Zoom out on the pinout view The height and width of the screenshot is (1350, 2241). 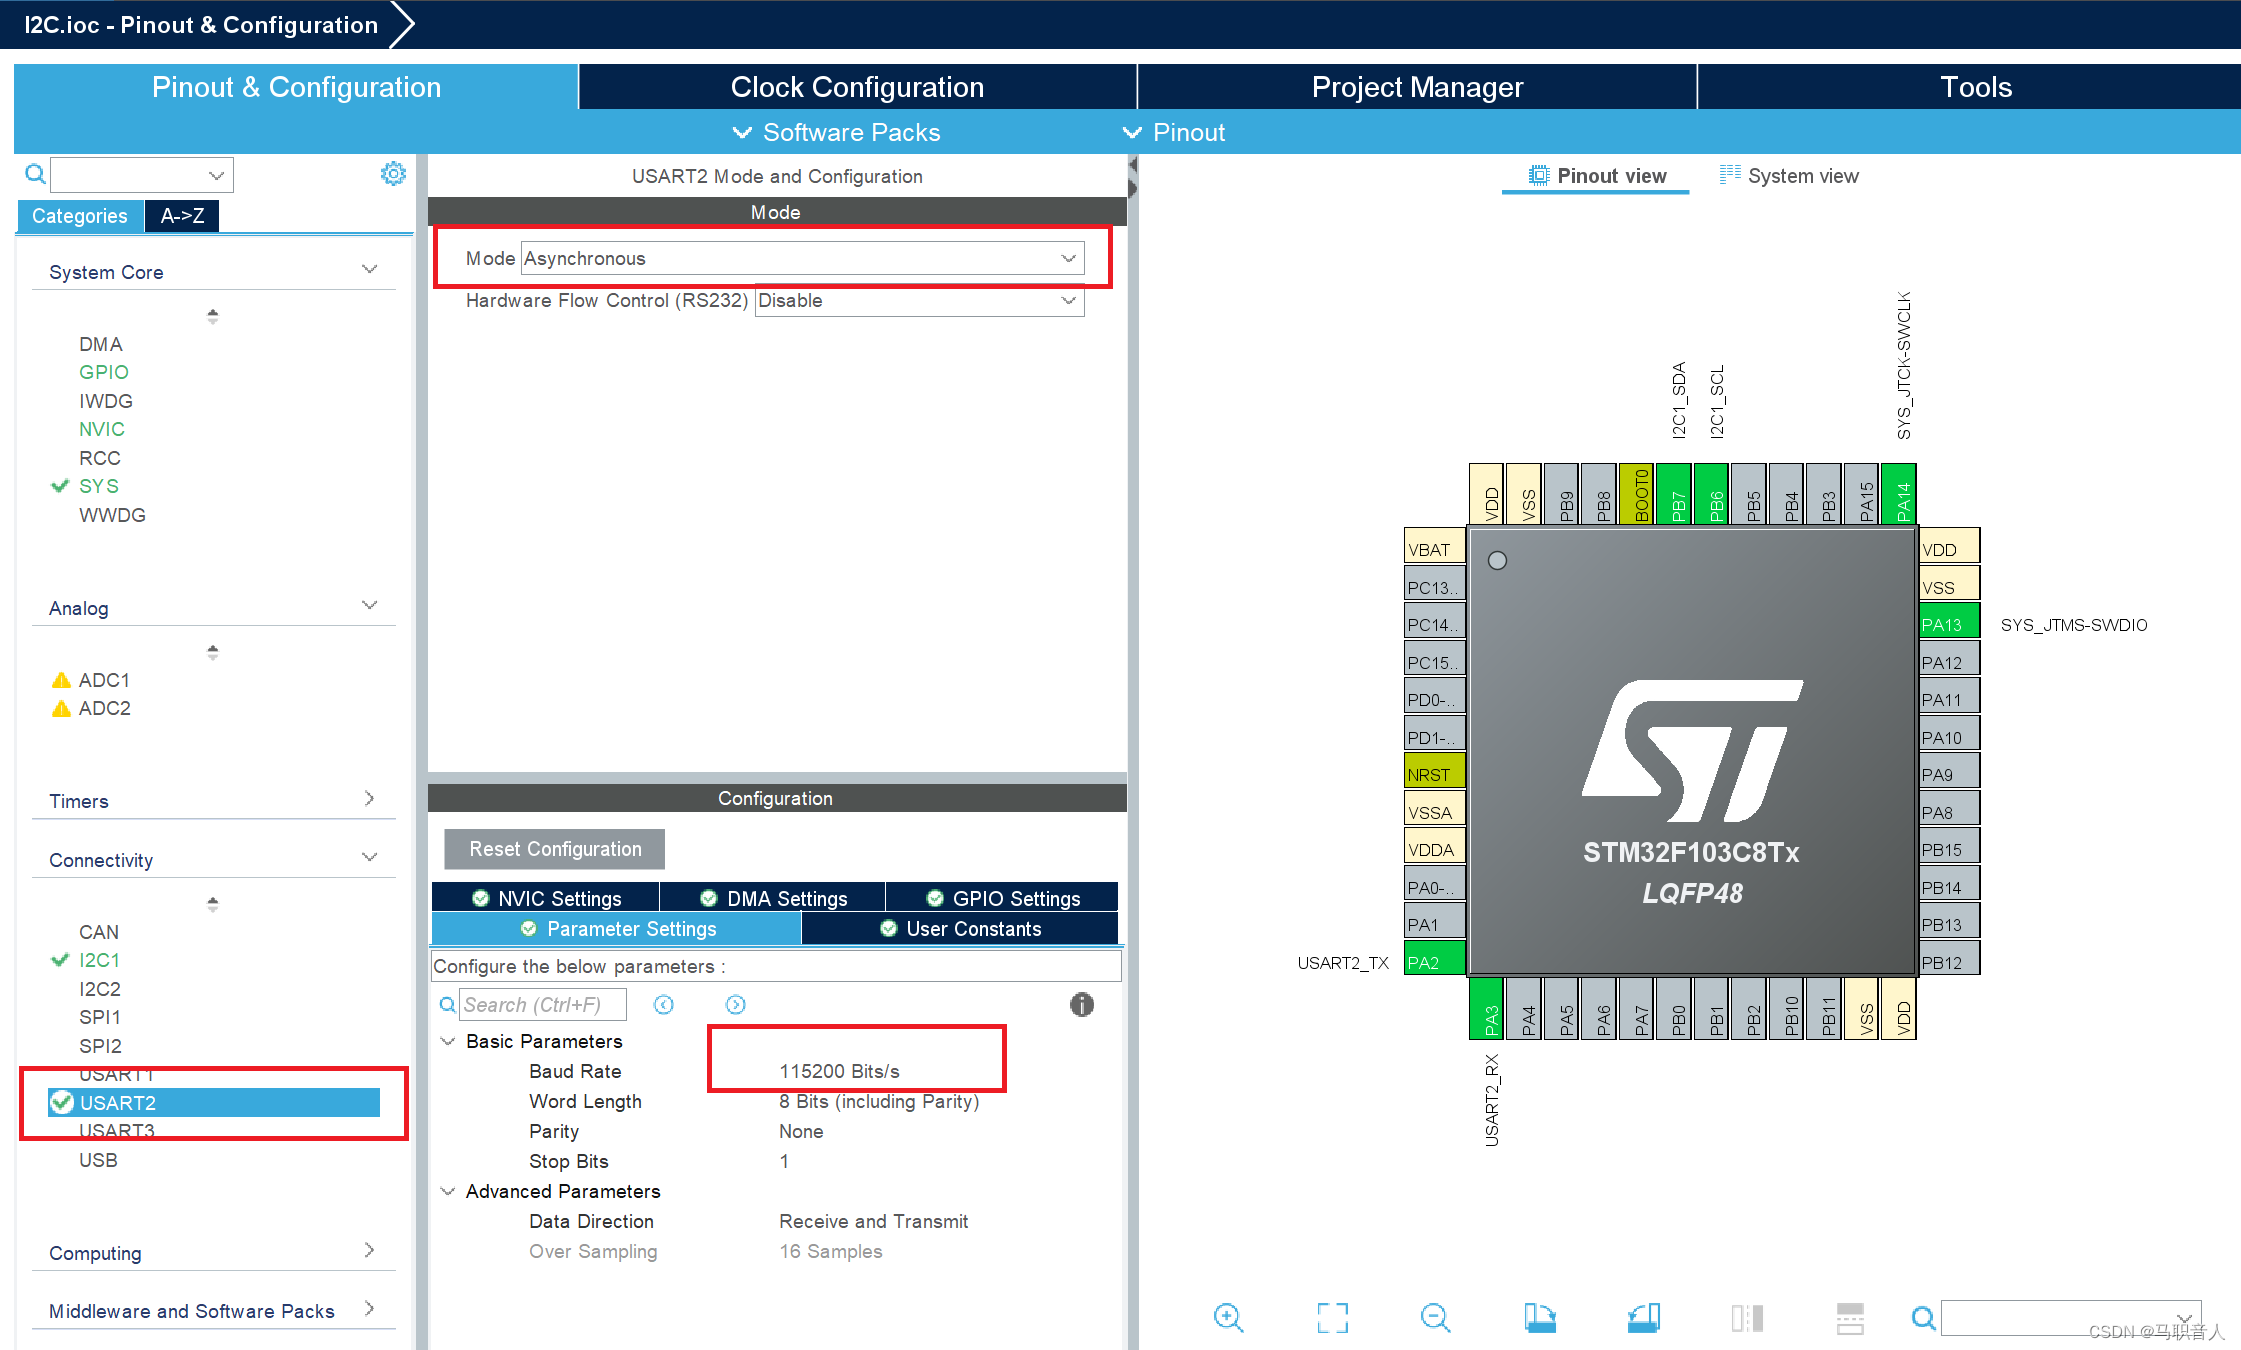coord(1435,1318)
